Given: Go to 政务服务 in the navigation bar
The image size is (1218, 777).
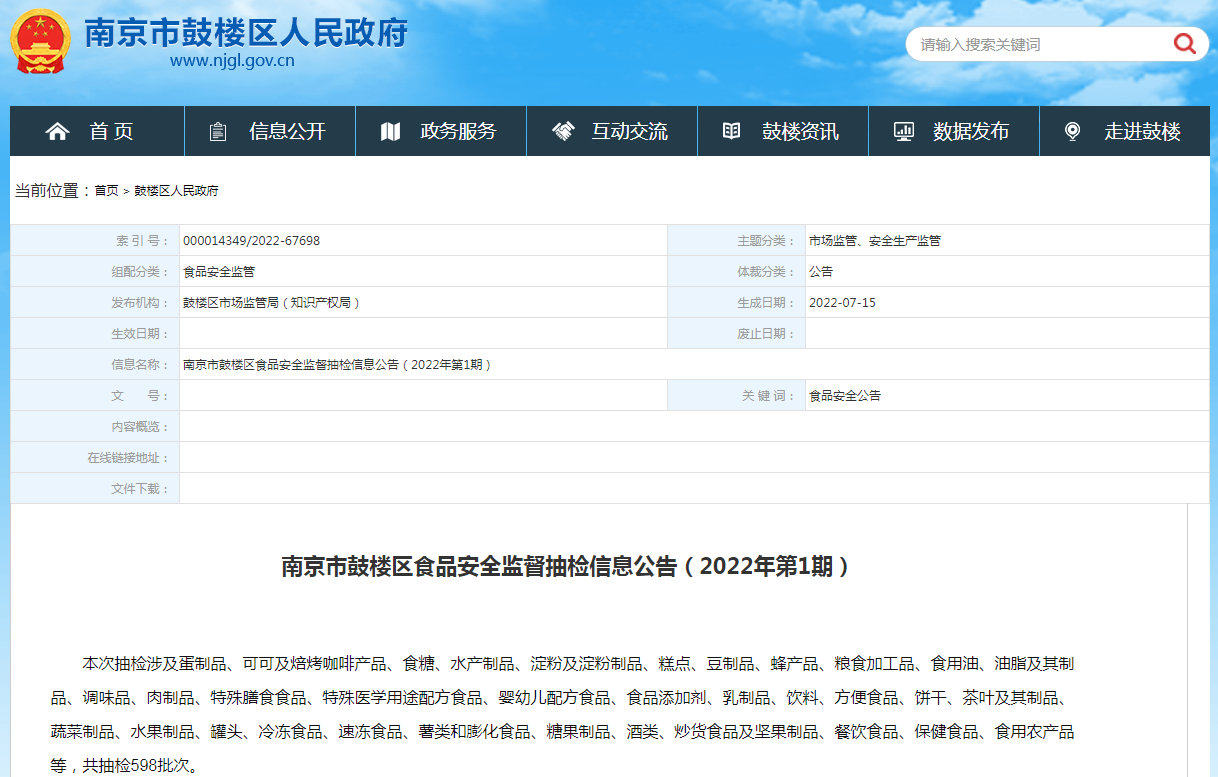Looking at the screenshot, I should pos(441,131).
